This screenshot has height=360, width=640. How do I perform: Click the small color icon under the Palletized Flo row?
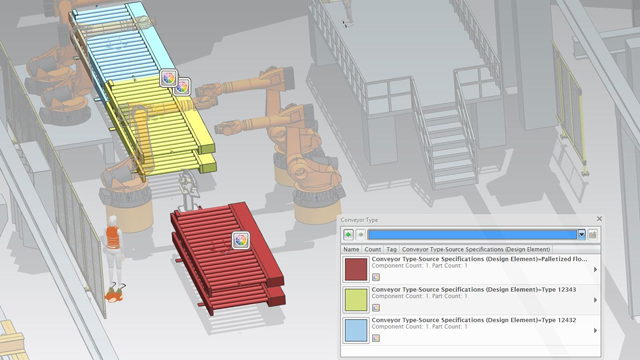tap(376, 277)
